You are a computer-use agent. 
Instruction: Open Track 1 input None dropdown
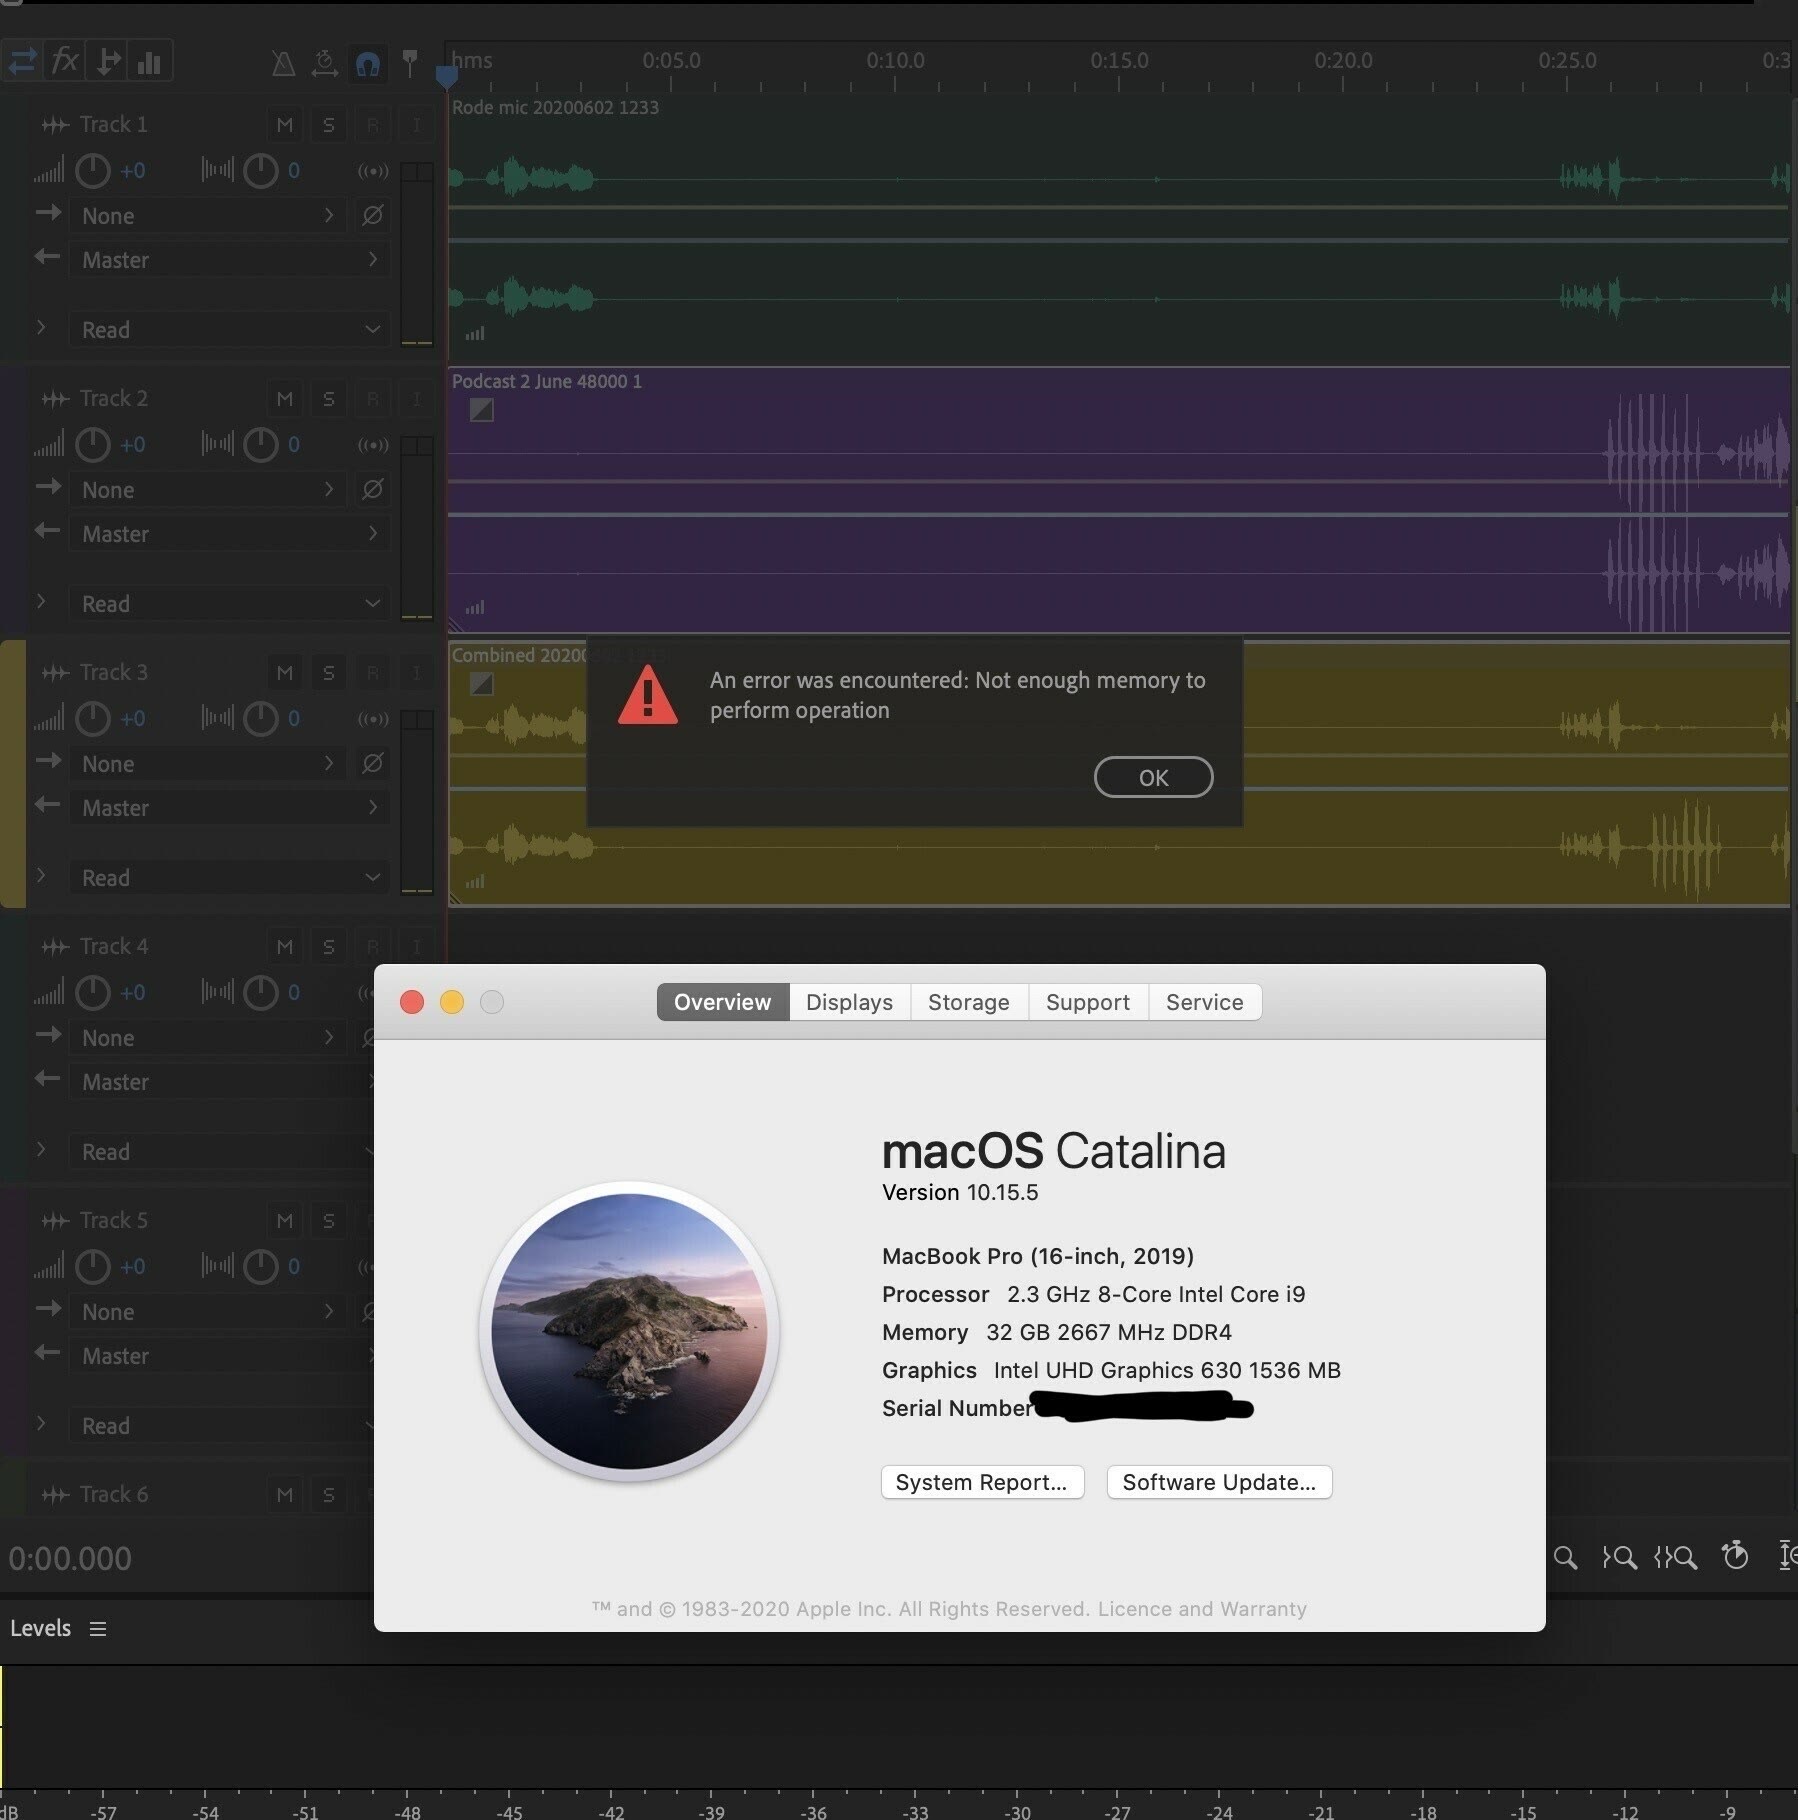tap(207, 216)
